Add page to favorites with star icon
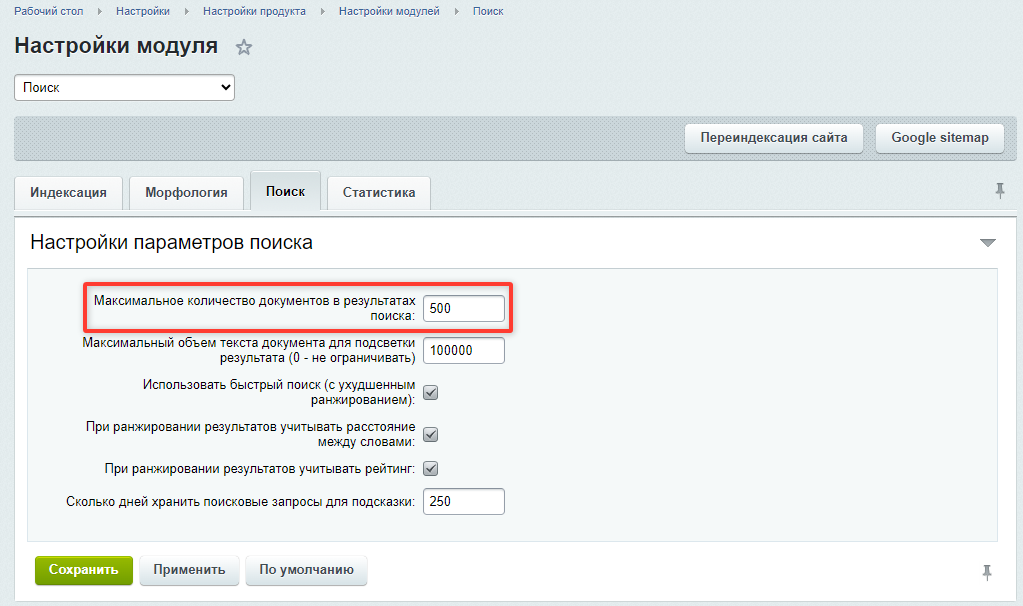Viewport: 1023px width, 606px height. [243, 47]
